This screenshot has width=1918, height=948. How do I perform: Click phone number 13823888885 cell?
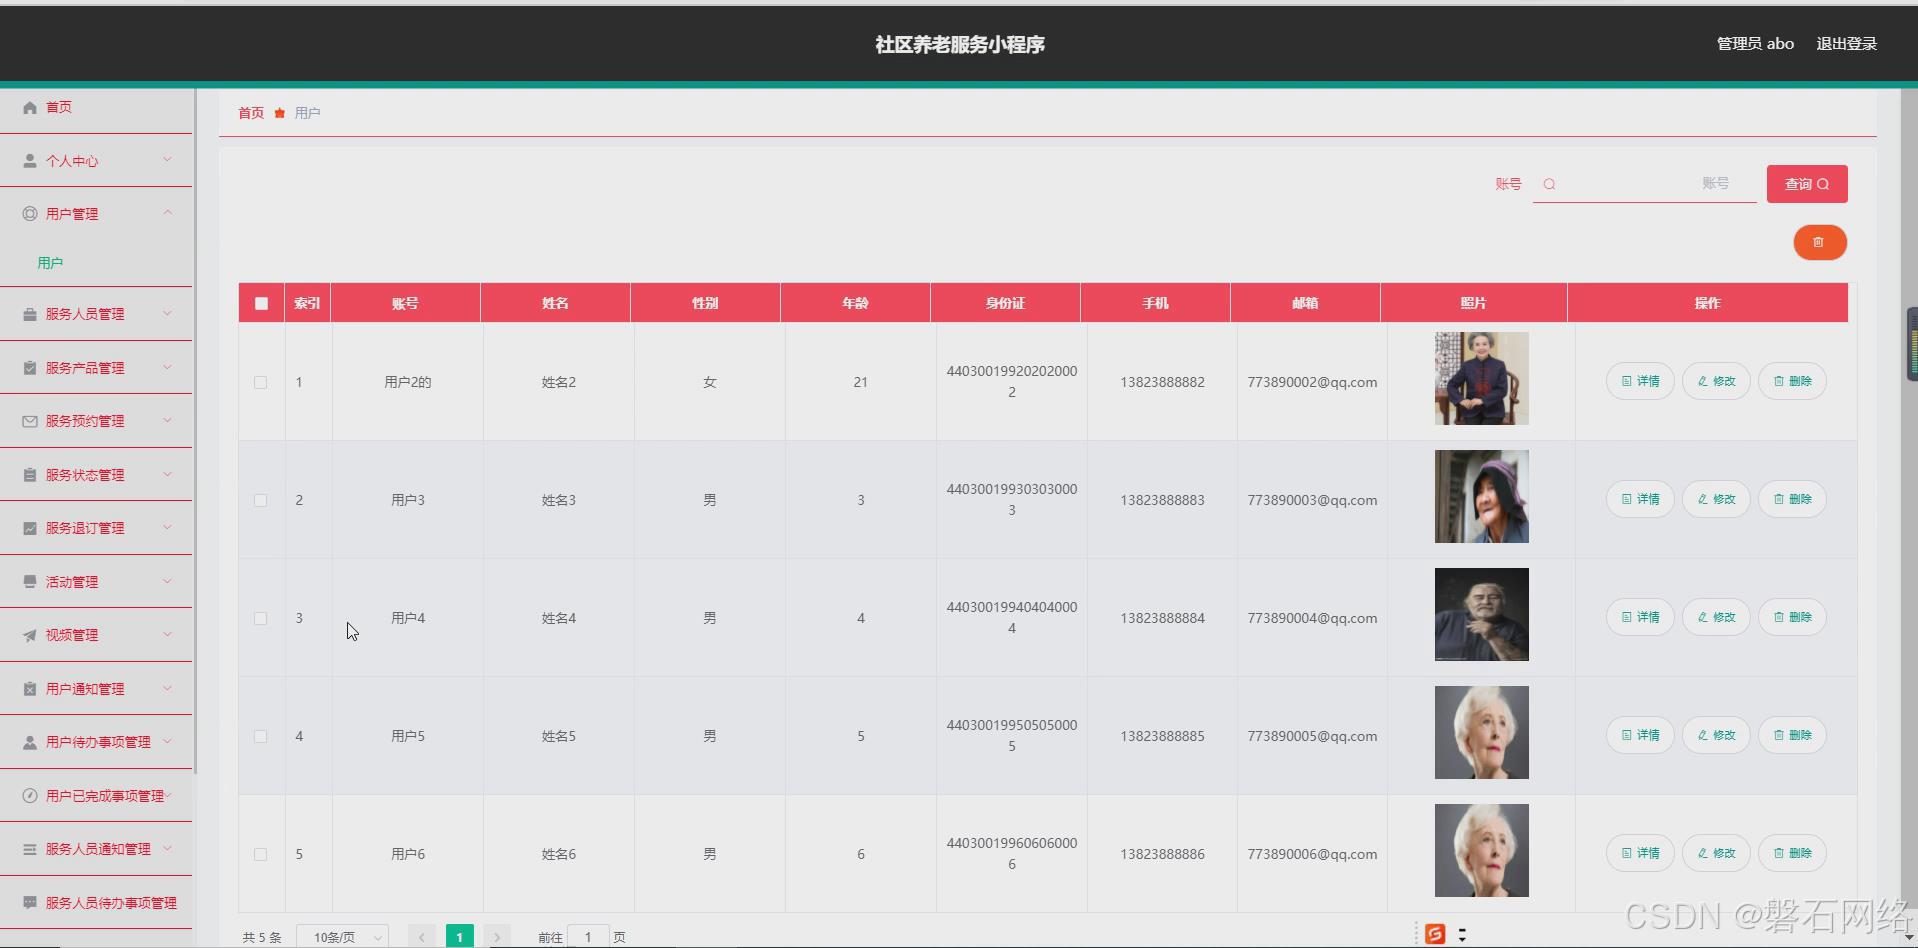(x=1162, y=736)
